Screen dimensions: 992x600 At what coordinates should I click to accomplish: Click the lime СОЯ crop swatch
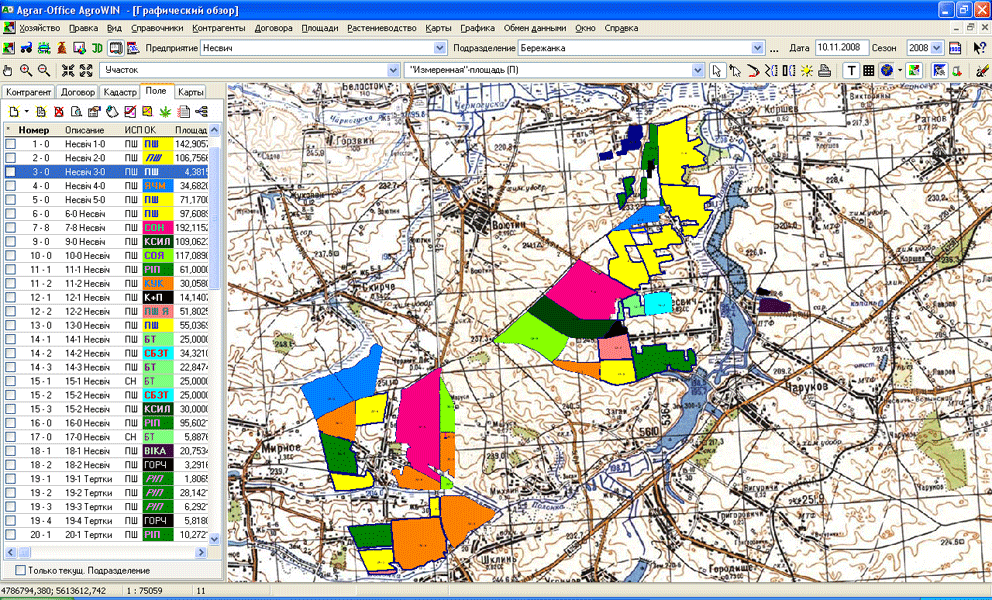pos(158,255)
